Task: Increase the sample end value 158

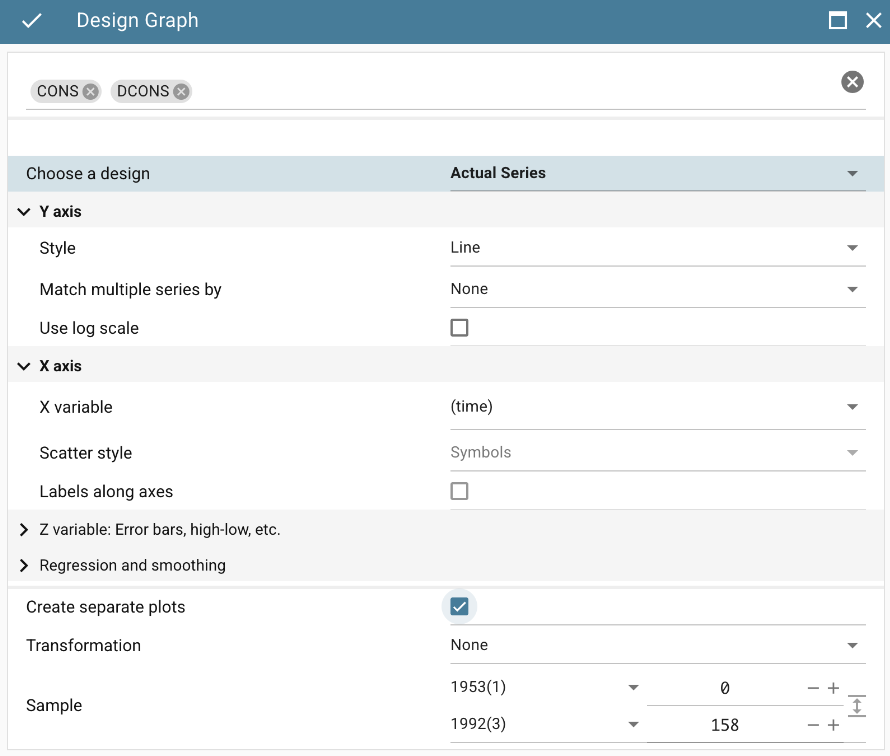Action: click(x=833, y=725)
